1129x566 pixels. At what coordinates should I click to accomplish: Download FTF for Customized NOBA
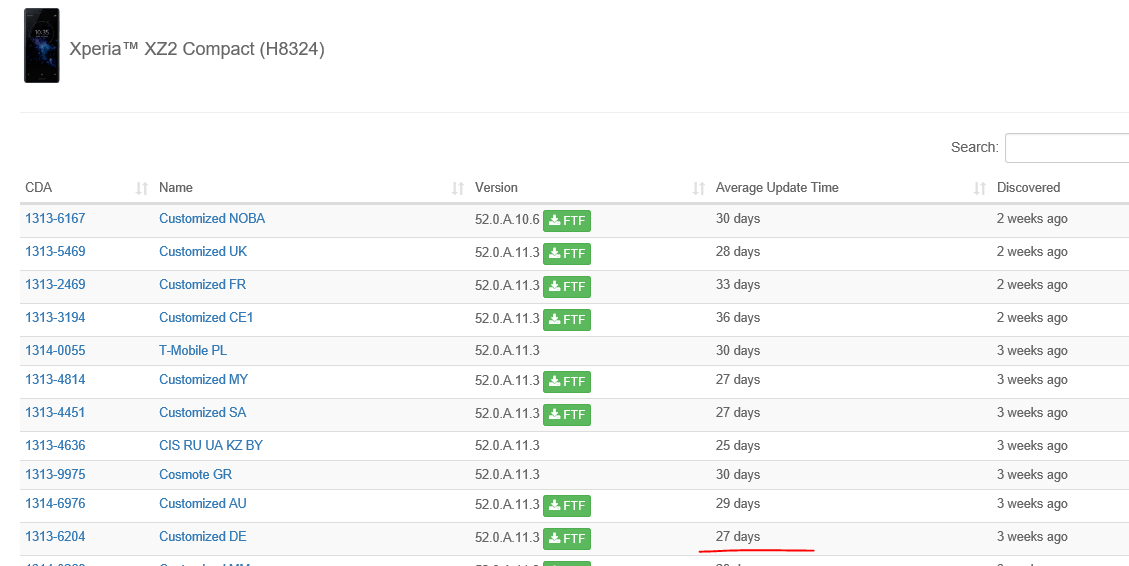point(567,220)
